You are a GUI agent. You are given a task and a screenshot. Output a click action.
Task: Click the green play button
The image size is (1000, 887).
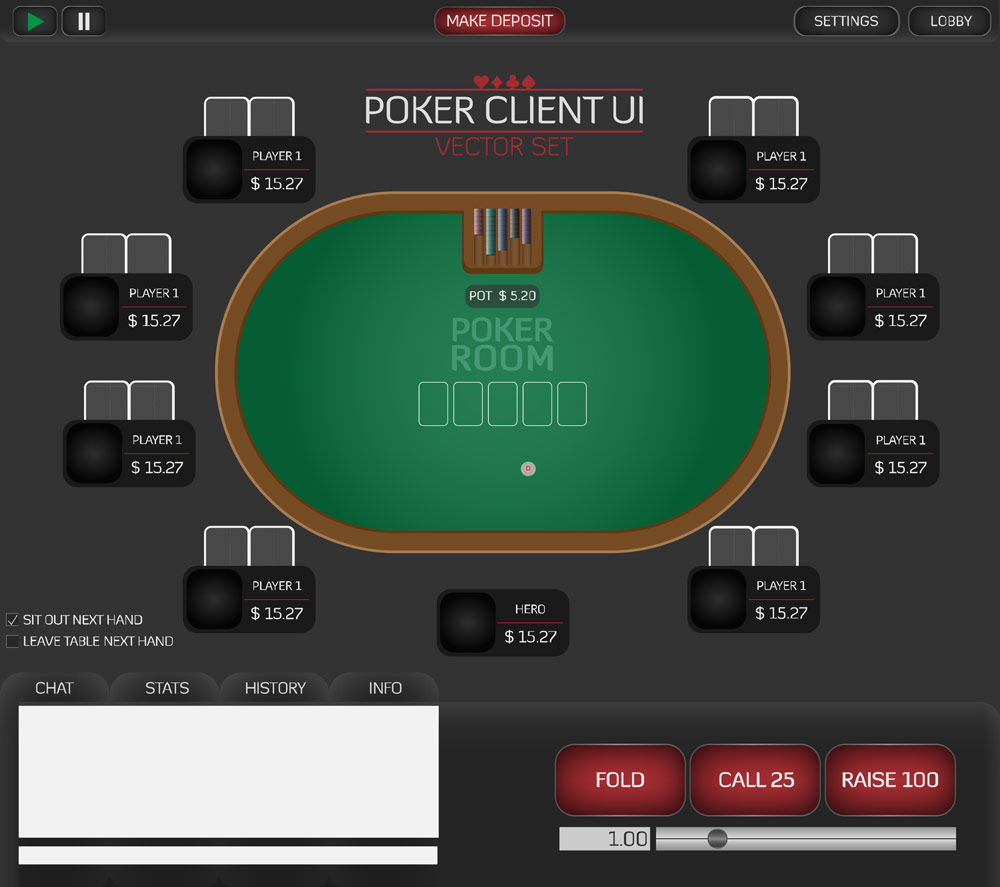(35, 22)
